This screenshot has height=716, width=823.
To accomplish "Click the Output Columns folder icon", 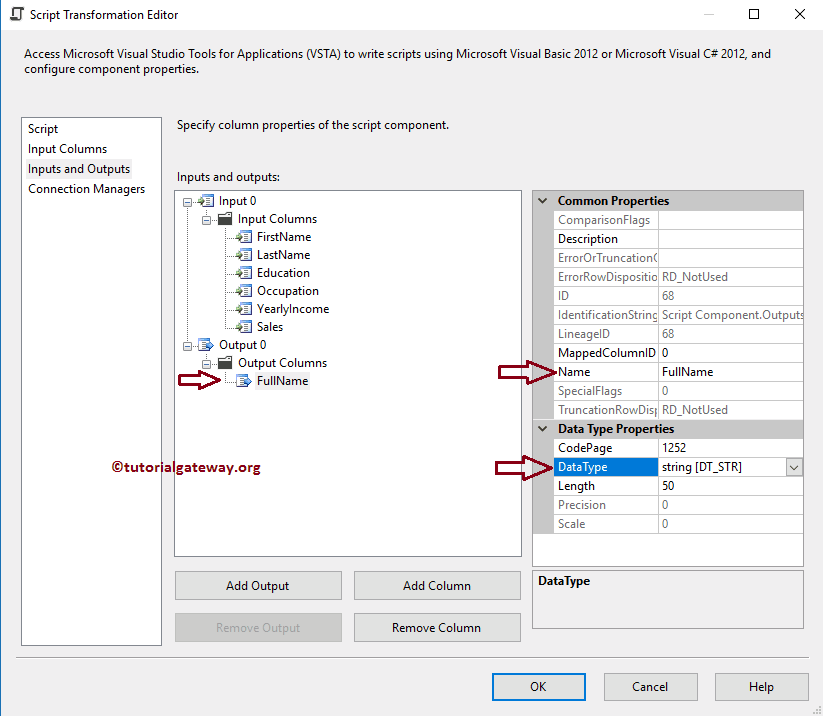I will [x=225, y=363].
